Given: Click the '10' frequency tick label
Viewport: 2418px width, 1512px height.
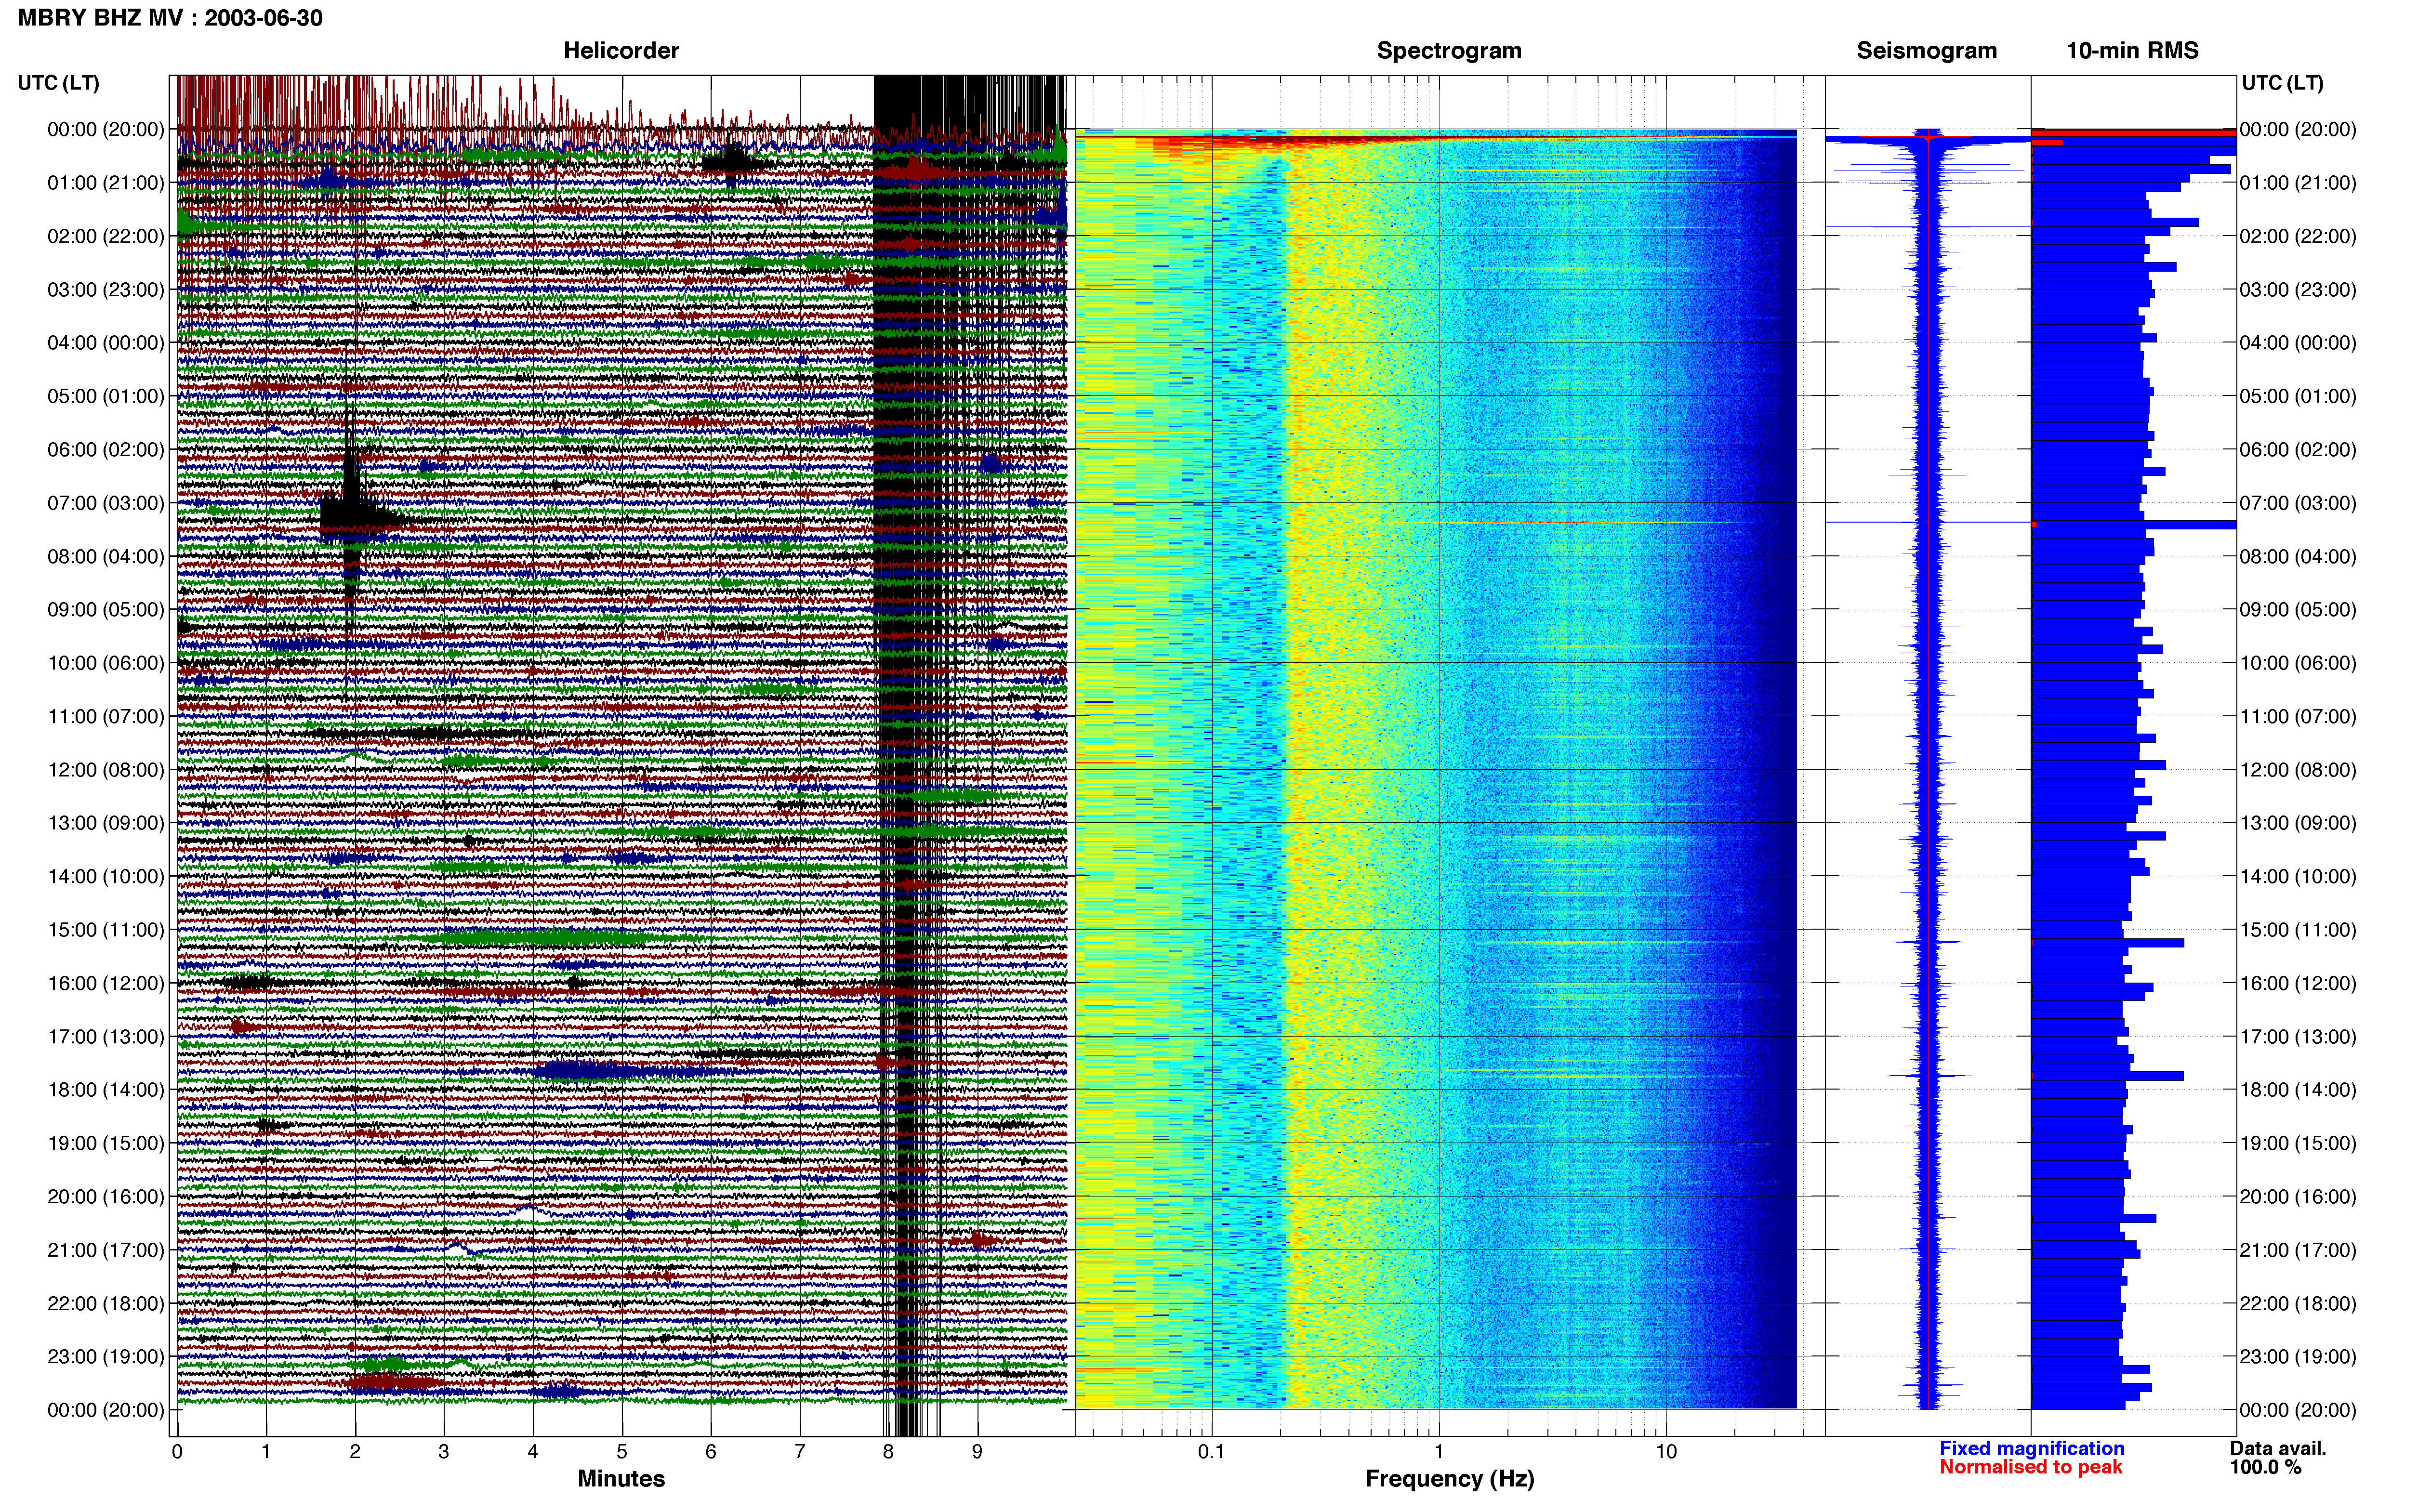Looking at the screenshot, I should coord(1666,1452).
